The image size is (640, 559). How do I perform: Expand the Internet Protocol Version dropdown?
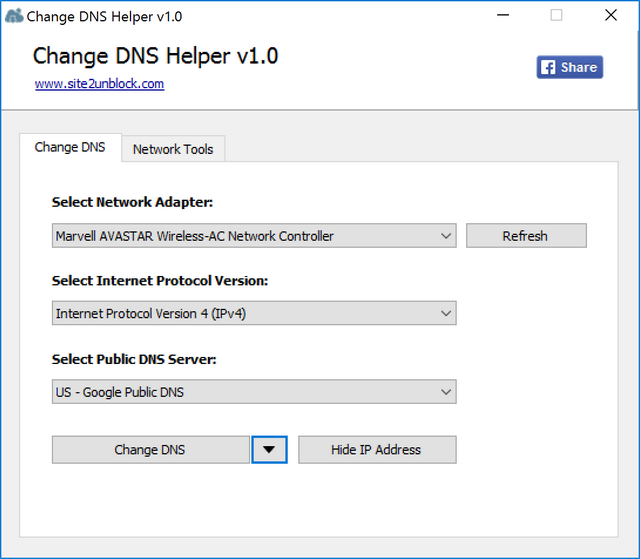click(x=254, y=313)
